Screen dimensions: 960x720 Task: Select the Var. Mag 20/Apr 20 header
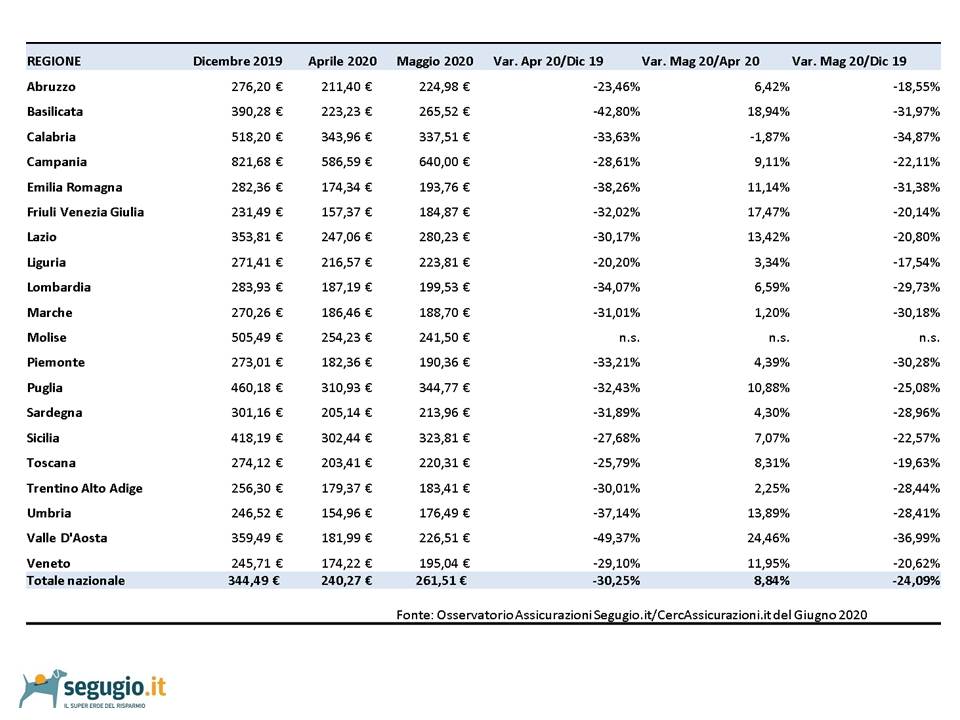coord(700,60)
